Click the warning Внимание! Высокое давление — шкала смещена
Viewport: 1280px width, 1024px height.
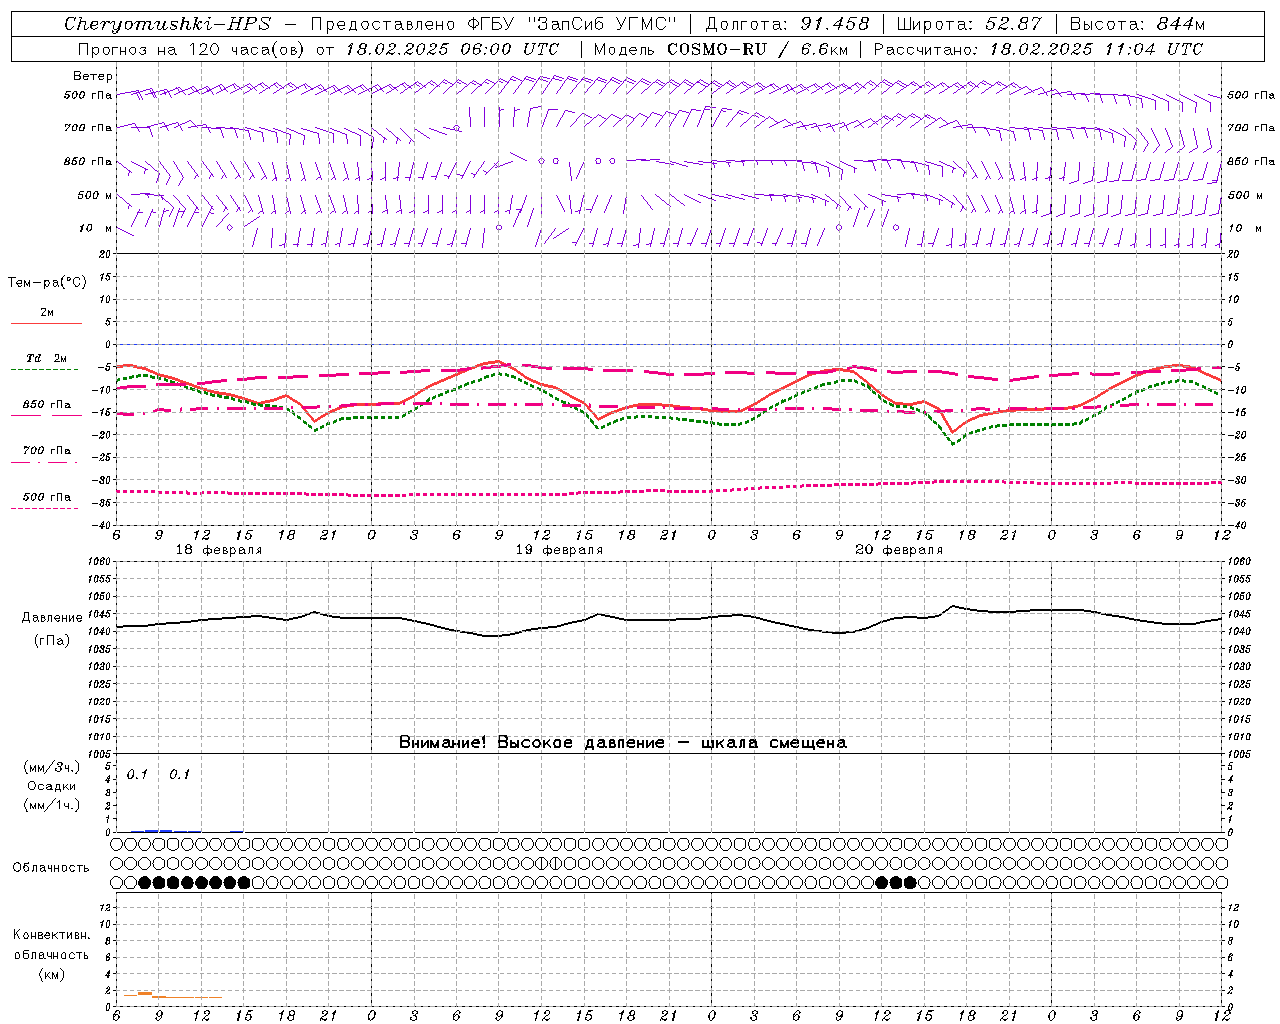pos(623,743)
